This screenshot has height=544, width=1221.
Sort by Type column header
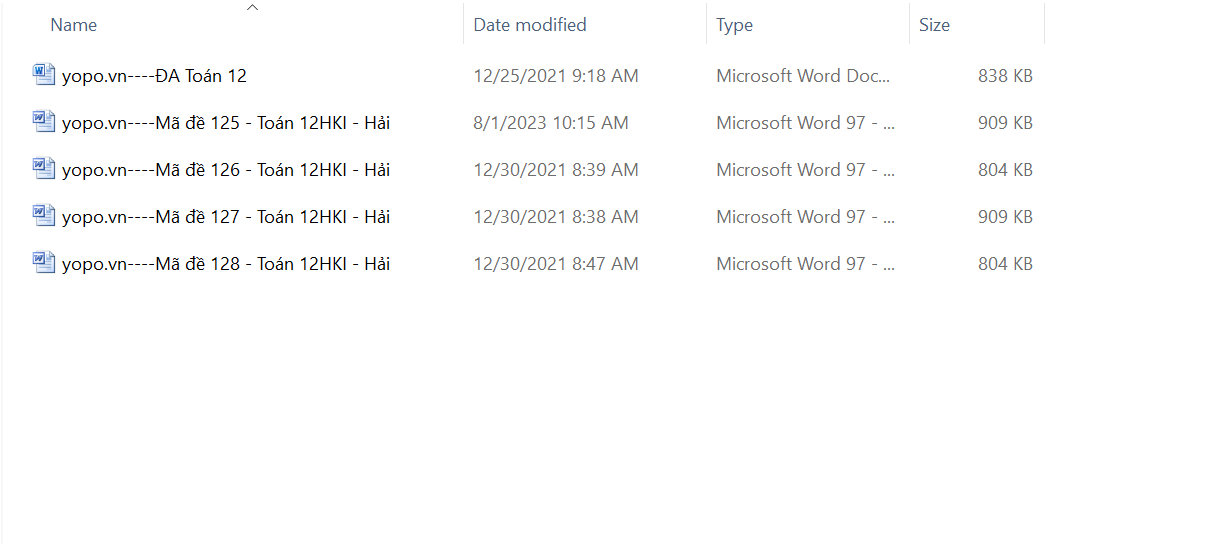735,25
